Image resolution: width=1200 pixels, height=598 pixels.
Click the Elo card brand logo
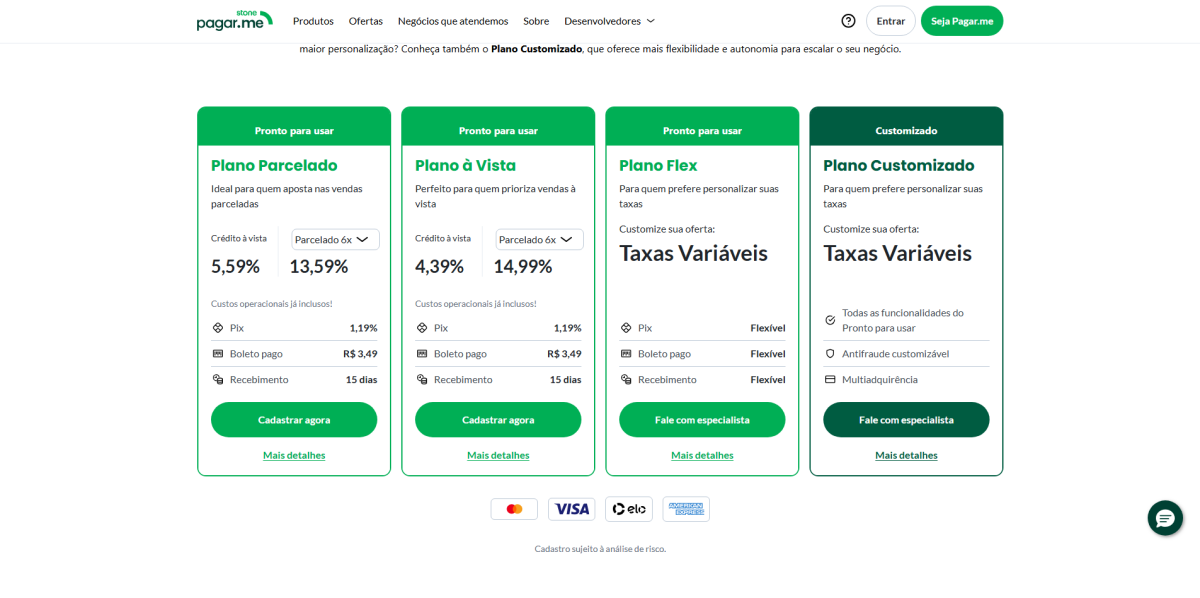629,509
